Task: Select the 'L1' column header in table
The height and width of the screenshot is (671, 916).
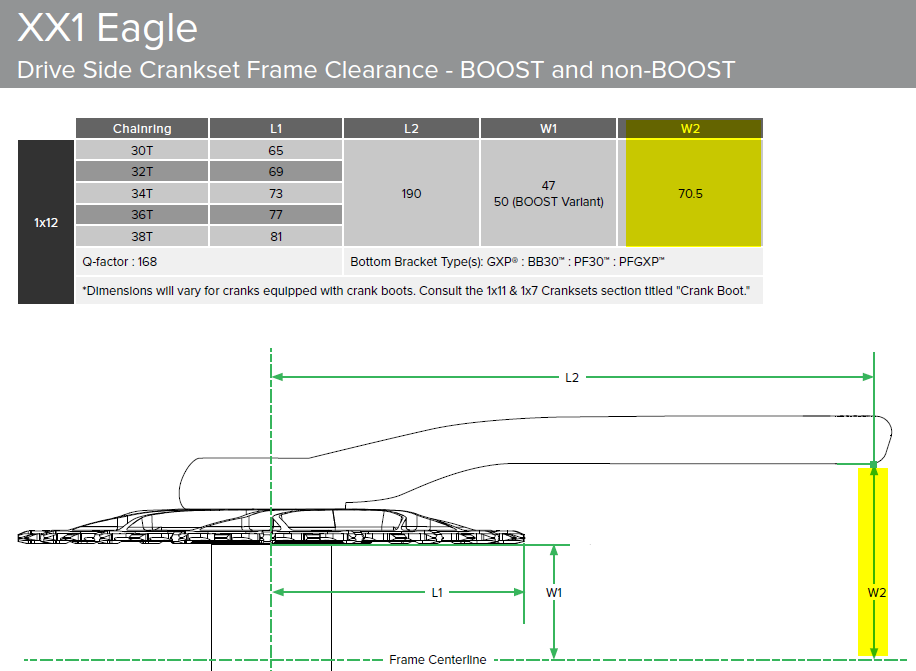Action: click(276, 128)
